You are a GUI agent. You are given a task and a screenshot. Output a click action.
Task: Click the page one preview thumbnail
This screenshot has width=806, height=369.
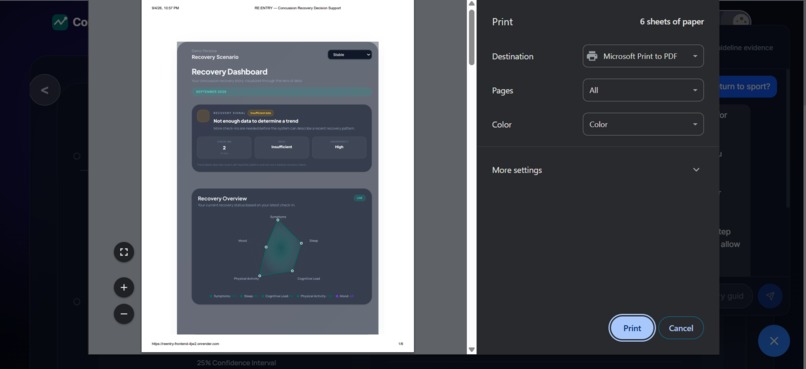[278, 176]
